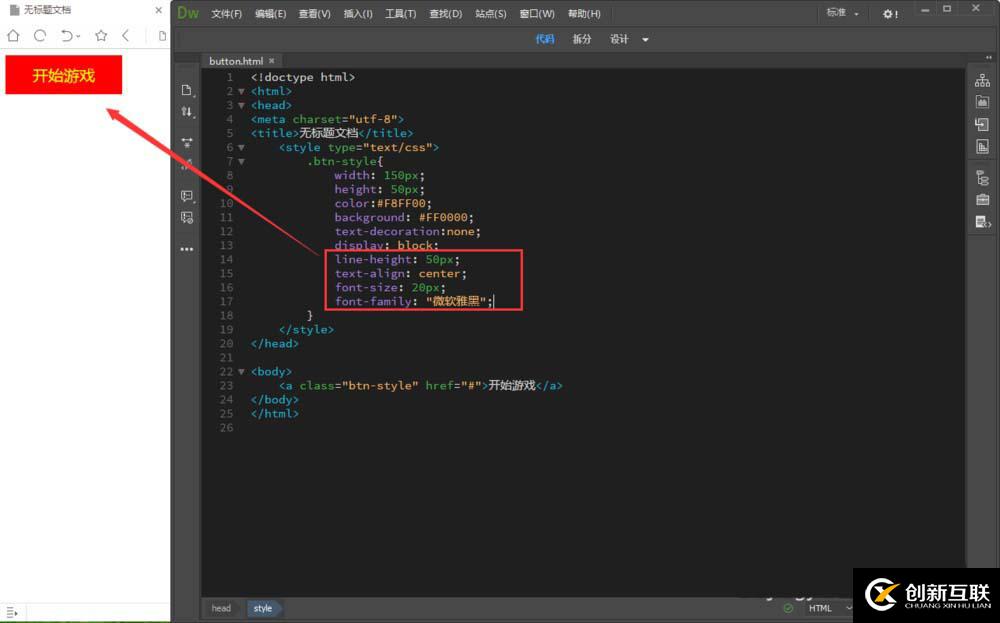Click the page icon in browser address bar

pos(162,36)
